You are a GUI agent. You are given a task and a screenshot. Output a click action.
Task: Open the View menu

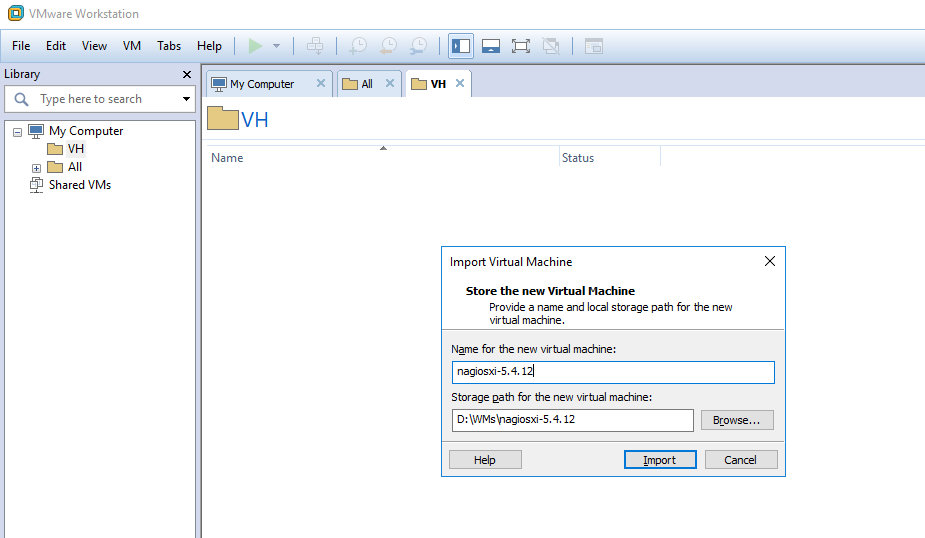tap(94, 46)
